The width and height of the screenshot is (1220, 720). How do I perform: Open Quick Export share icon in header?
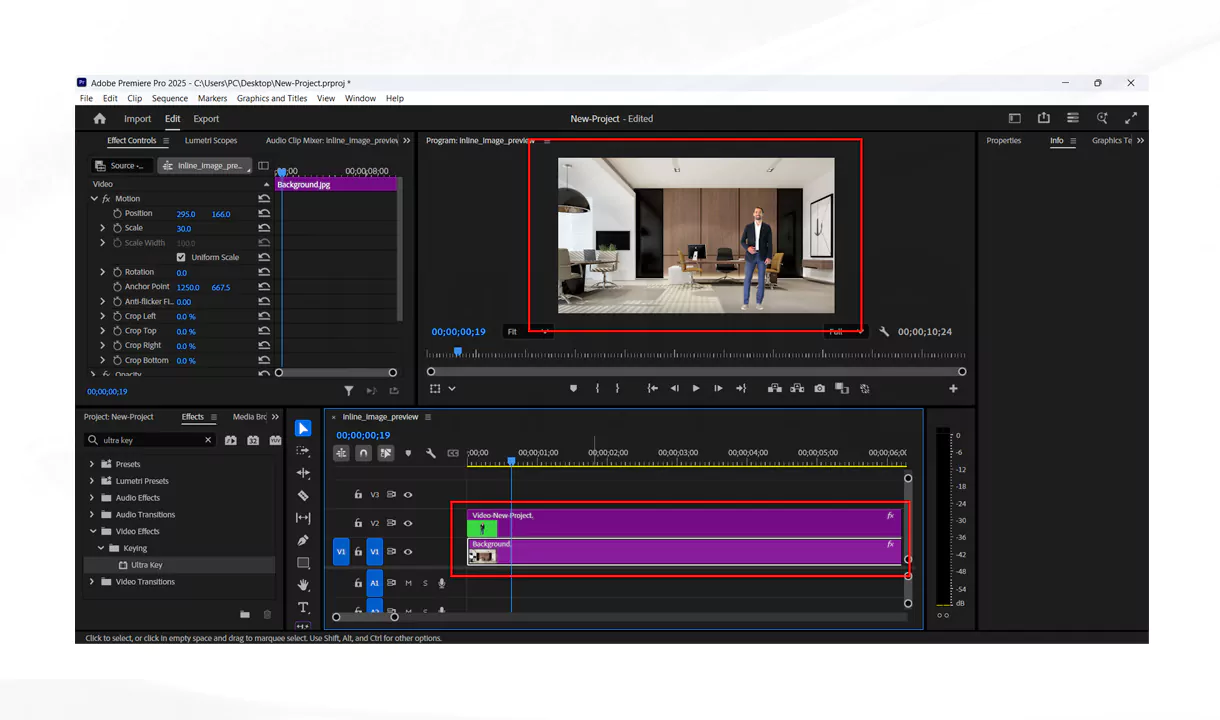point(1043,118)
